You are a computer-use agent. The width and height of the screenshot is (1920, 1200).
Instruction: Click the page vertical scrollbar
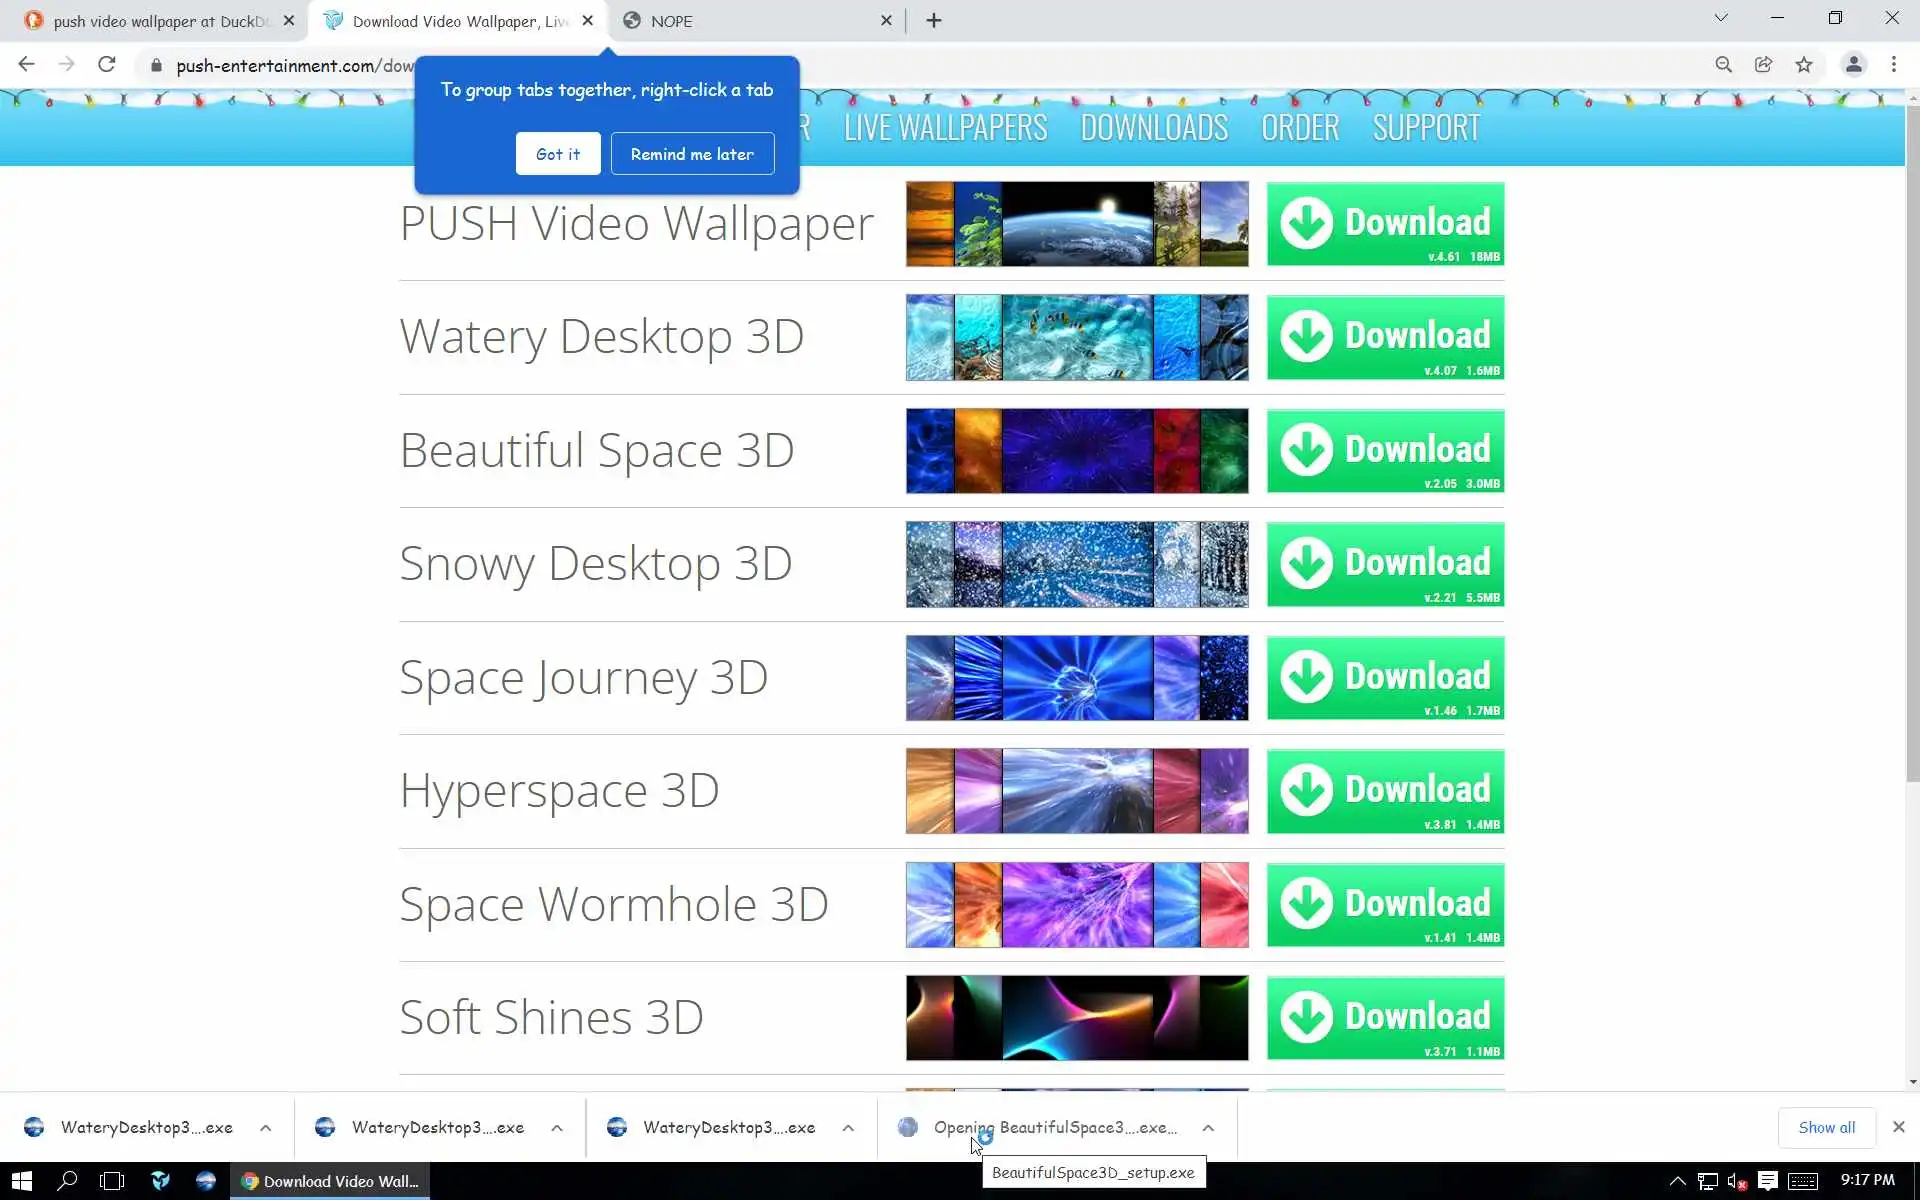click(x=1912, y=440)
